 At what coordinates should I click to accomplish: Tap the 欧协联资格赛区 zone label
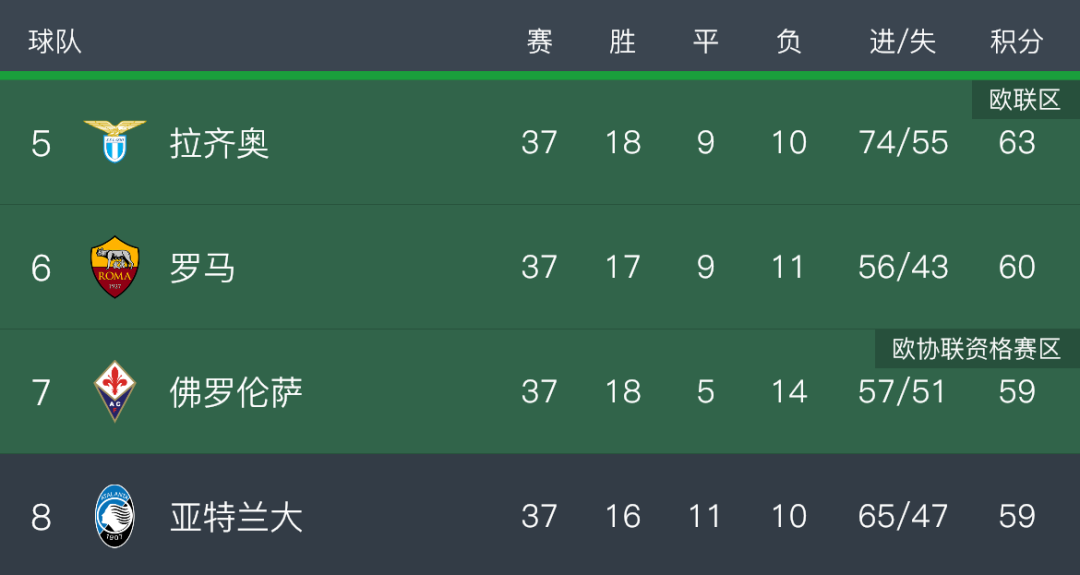[977, 348]
